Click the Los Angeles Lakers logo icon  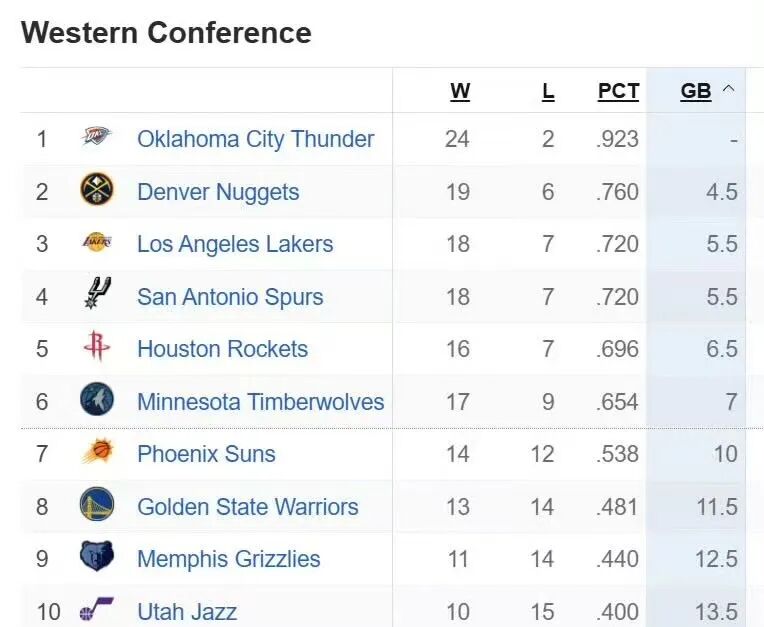(97, 243)
